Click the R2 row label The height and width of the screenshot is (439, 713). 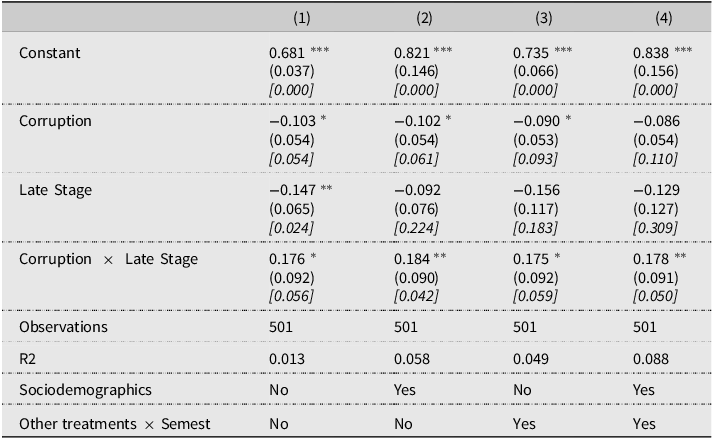(27, 359)
